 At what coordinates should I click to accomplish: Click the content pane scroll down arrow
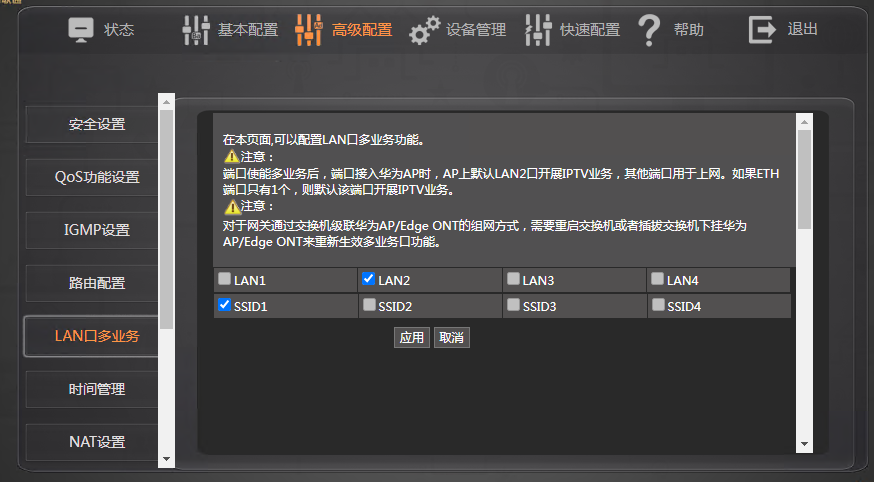[804, 444]
